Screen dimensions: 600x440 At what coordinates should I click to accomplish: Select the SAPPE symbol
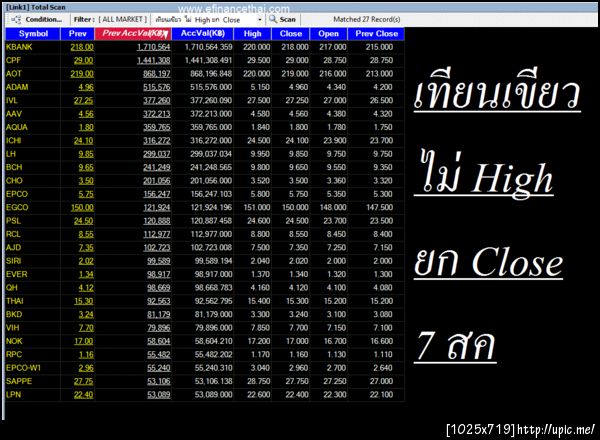(19, 381)
